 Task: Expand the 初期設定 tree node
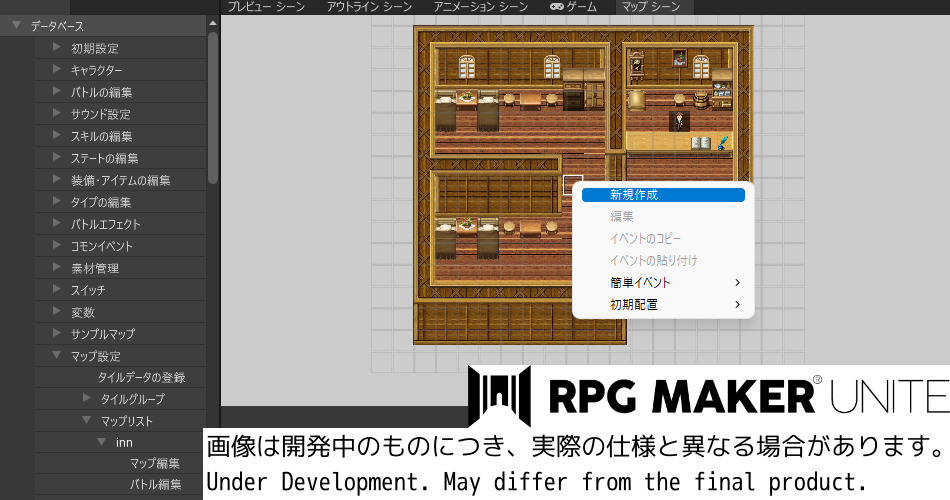[56, 48]
